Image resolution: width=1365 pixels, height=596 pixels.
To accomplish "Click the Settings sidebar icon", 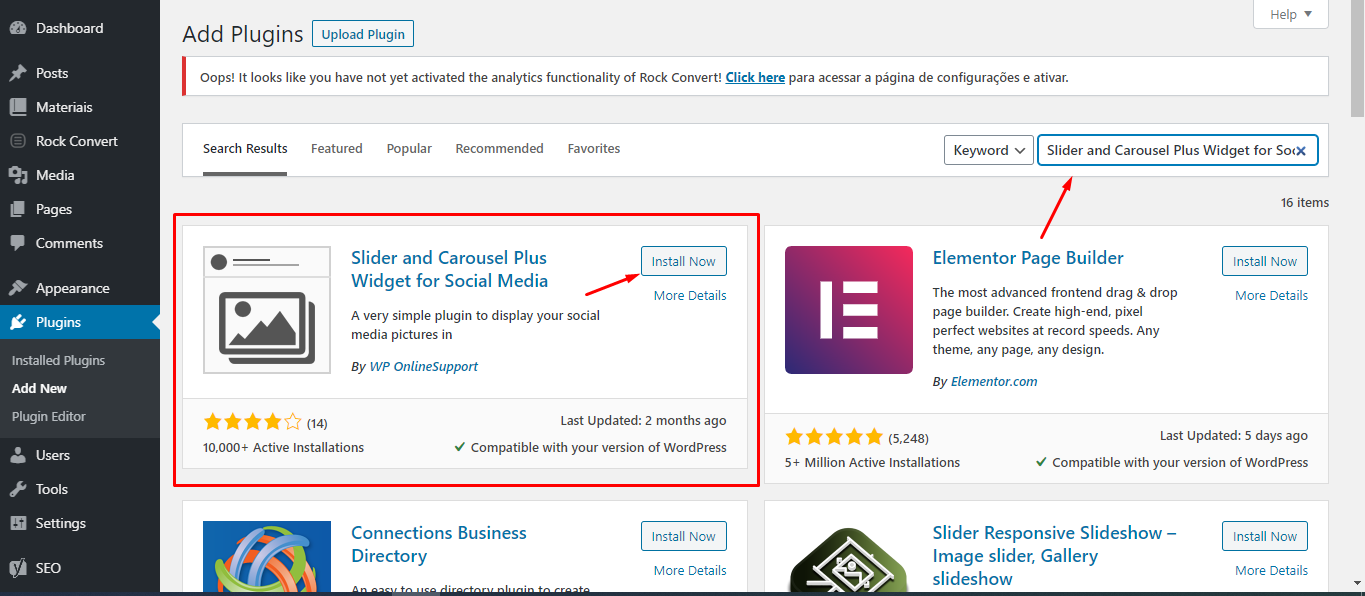I will pos(18,523).
